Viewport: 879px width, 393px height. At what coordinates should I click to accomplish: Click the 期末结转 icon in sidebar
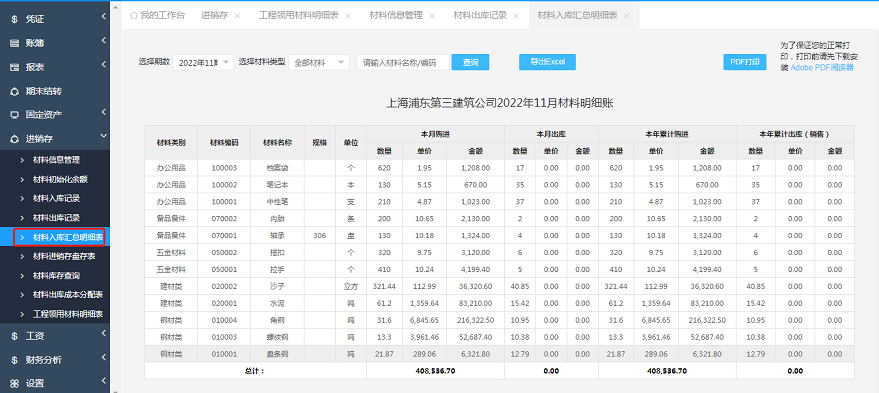pos(15,91)
